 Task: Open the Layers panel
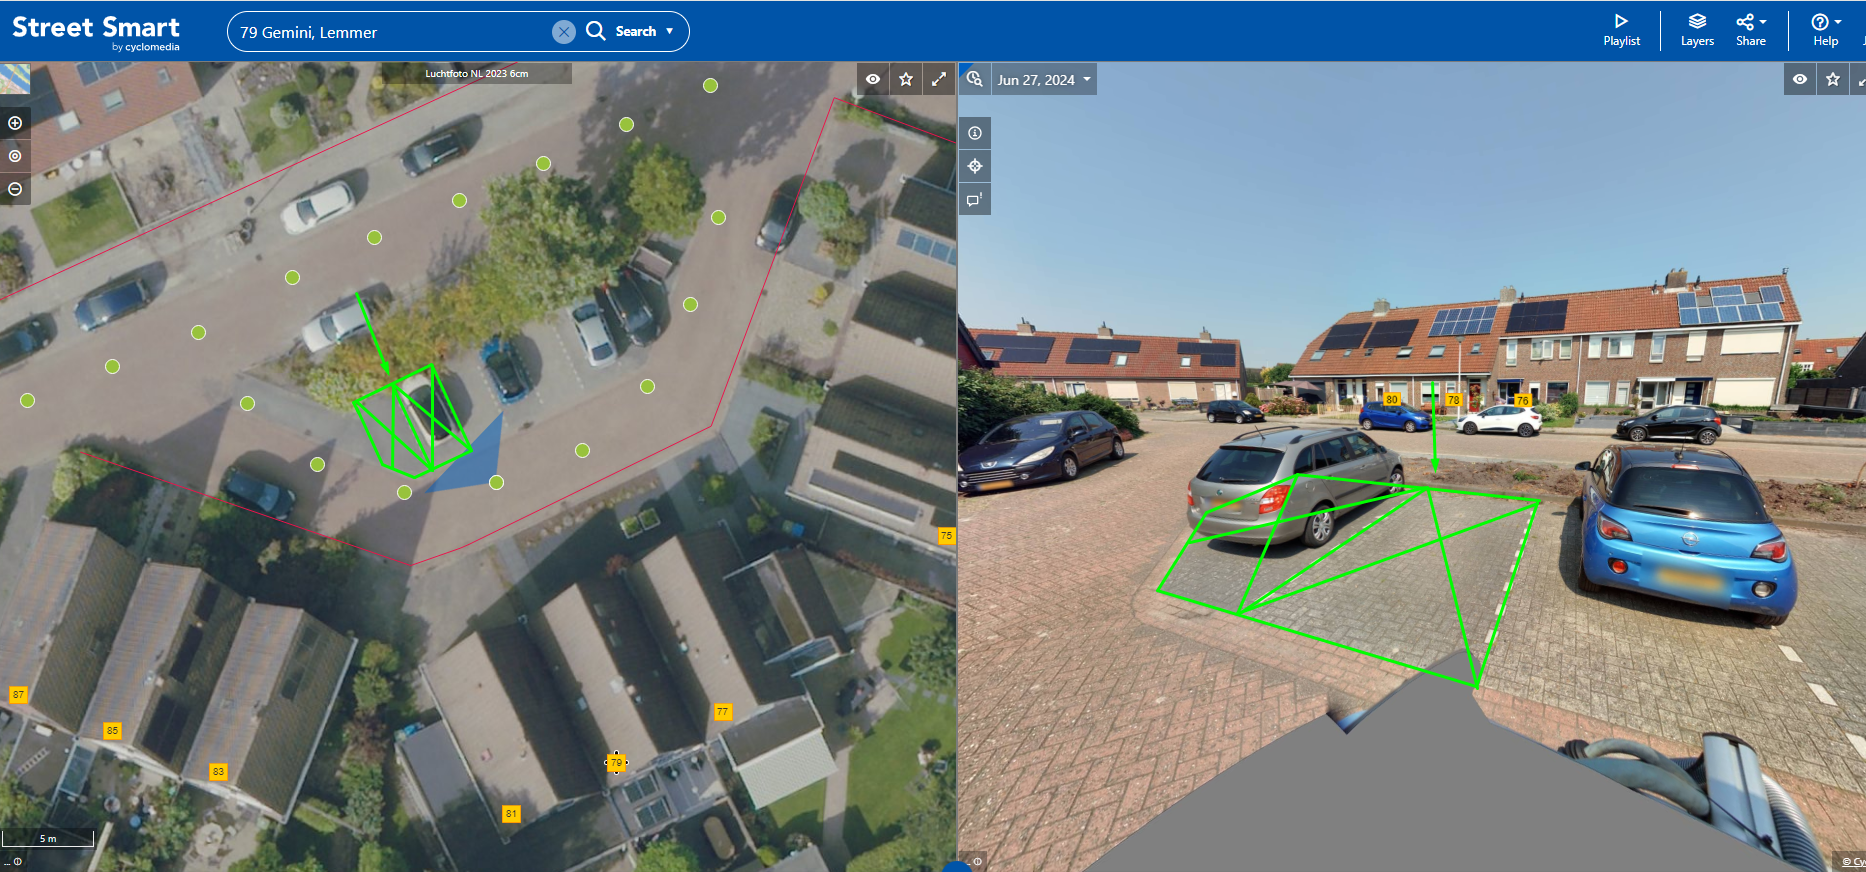coord(1697,30)
